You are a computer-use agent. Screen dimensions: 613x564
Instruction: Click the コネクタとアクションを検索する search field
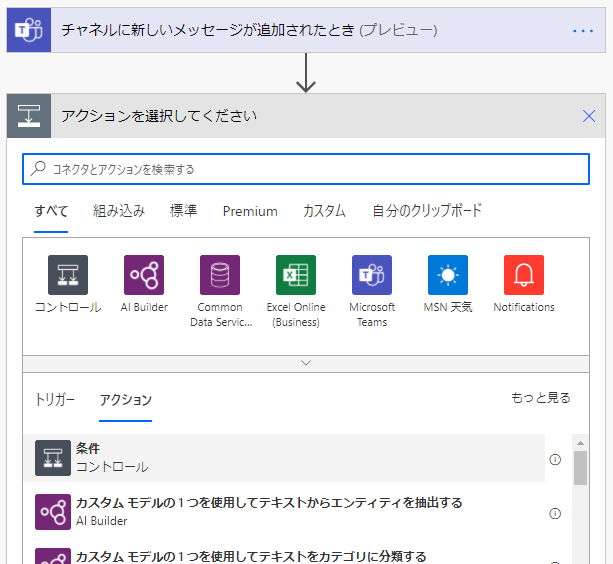coord(306,169)
